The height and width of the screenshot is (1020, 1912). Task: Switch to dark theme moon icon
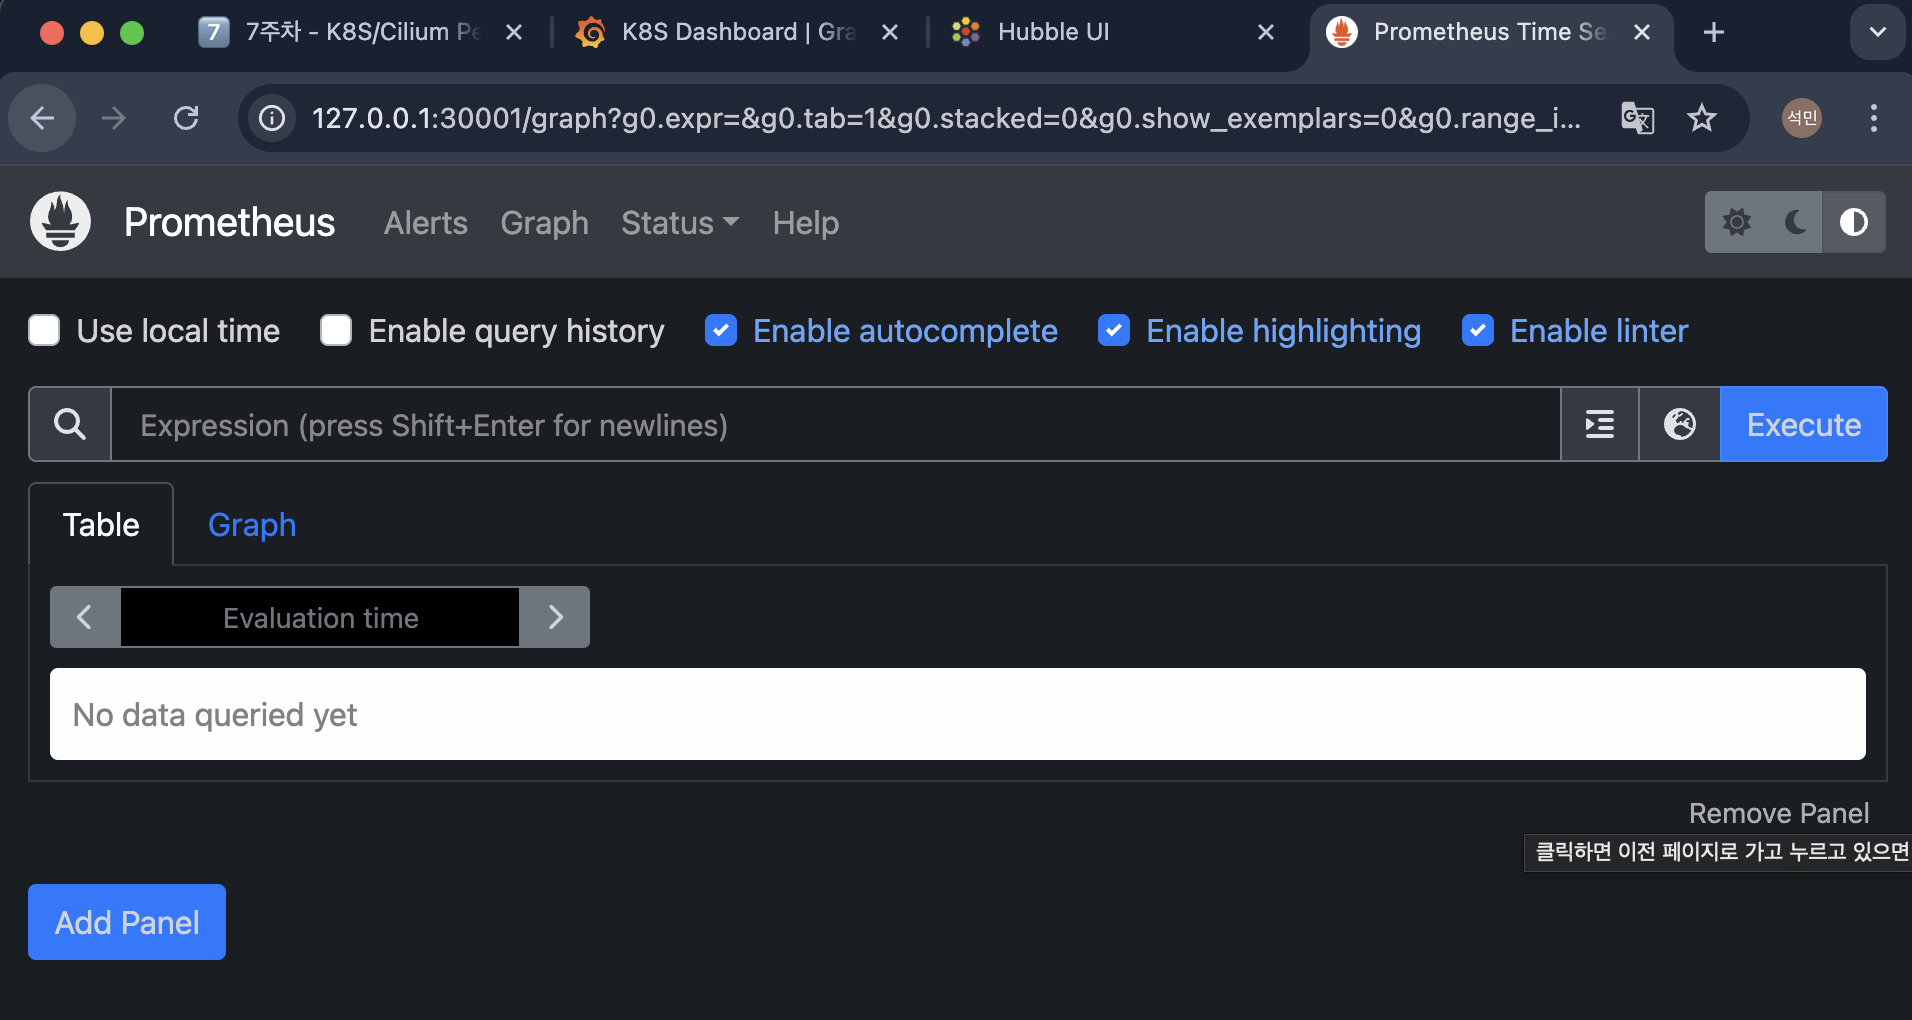click(x=1795, y=222)
